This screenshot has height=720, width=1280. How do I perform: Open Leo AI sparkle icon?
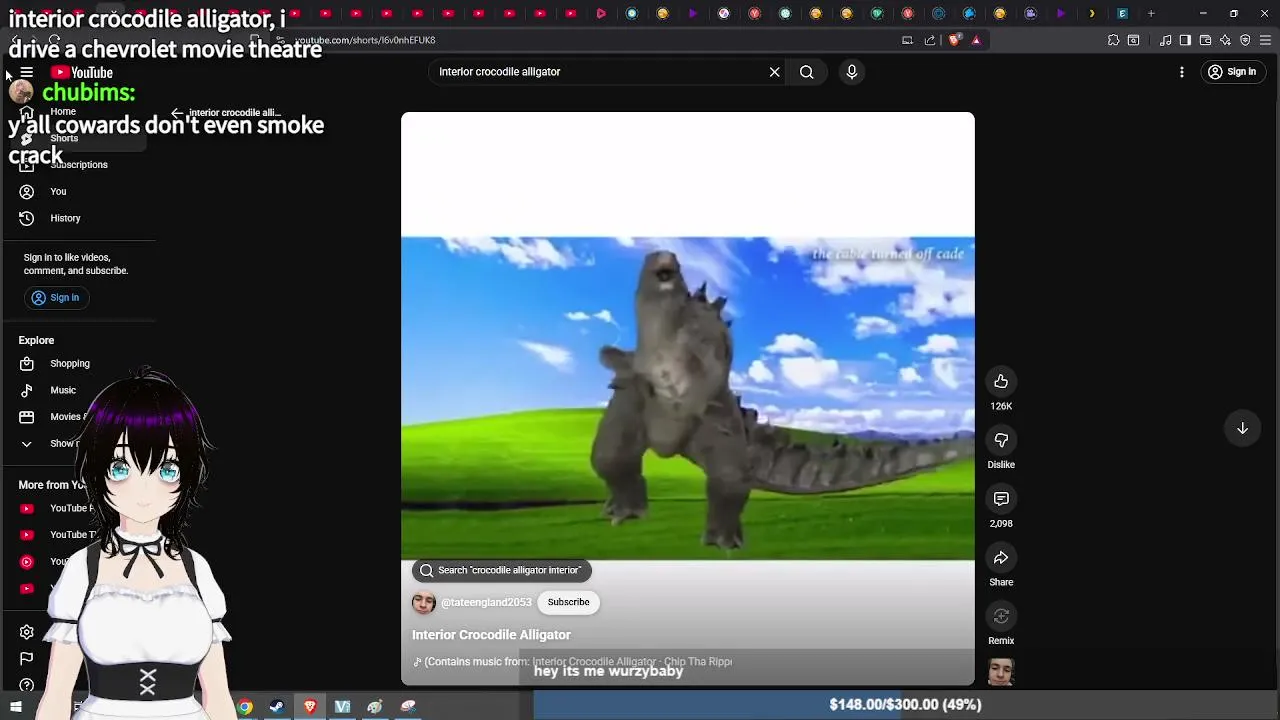click(1225, 40)
